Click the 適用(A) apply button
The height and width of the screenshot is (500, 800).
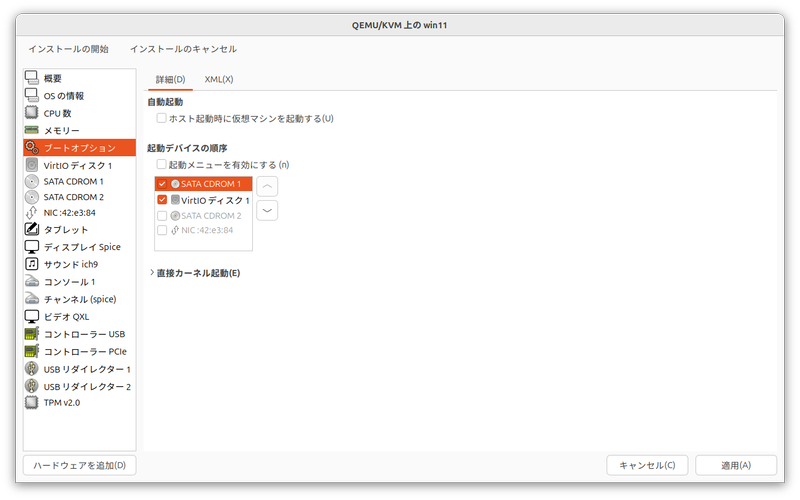pyautogui.click(x=736, y=465)
